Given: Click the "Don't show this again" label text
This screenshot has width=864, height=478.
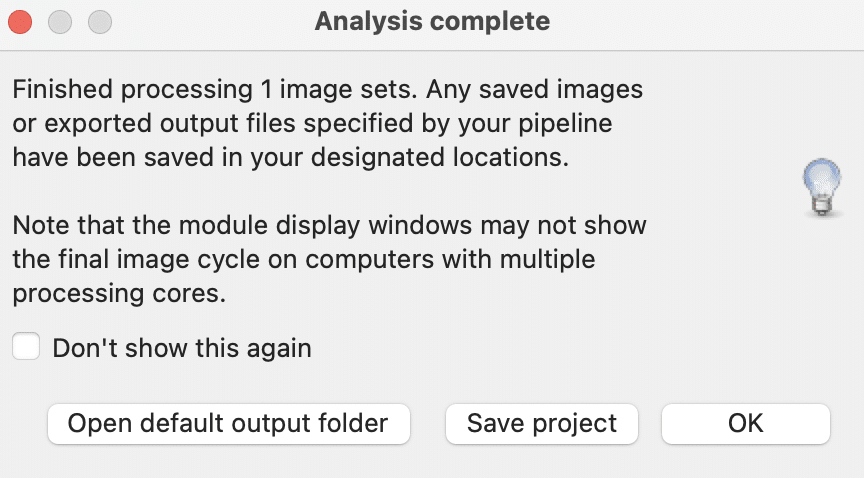Looking at the screenshot, I should tap(182, 348).
